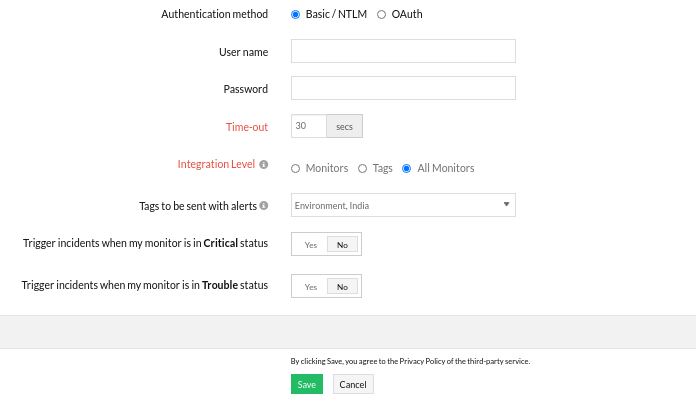Click the green Save button
This screenshot has width=696, height=418.
(x=307, y=385)
